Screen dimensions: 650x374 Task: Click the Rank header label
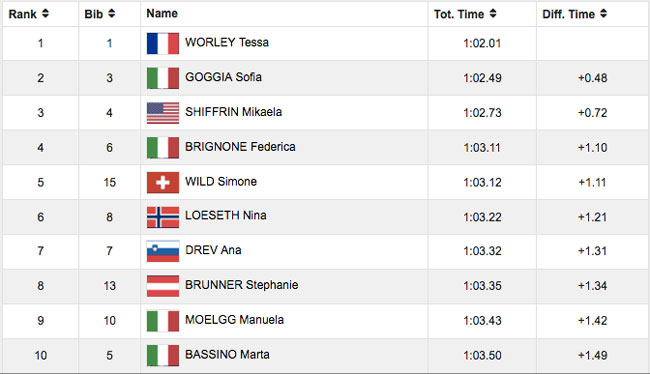click(23, 14)
